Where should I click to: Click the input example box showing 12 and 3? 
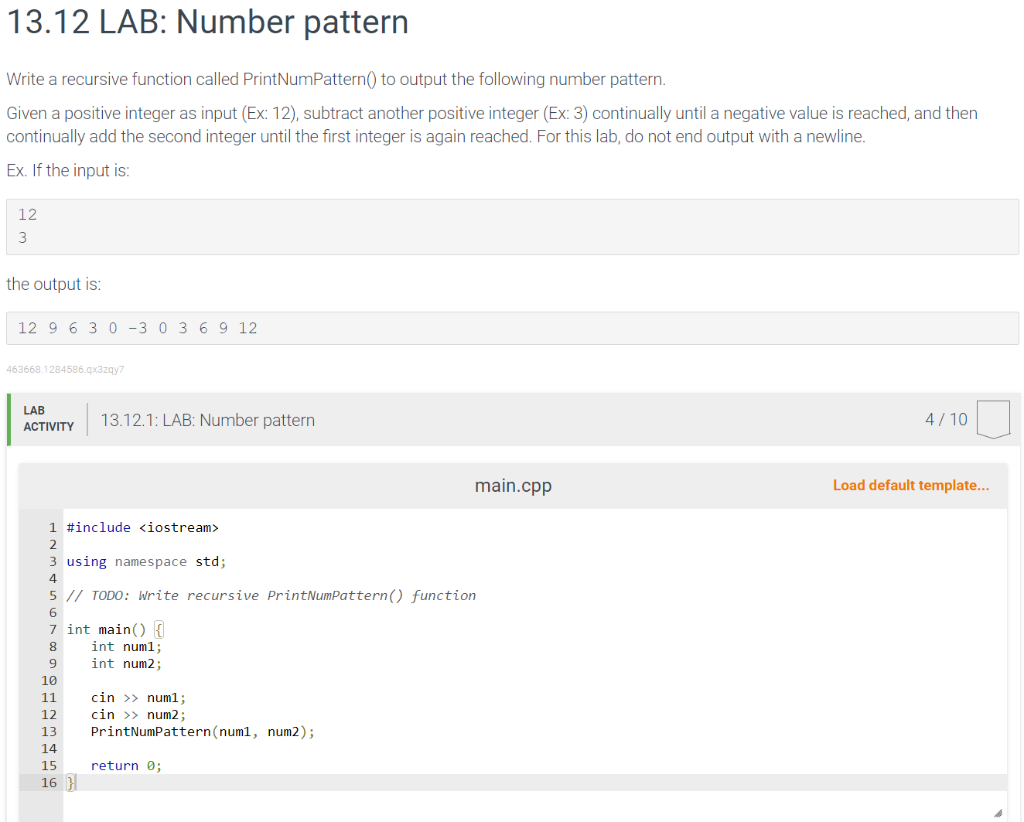click(512, 227)
